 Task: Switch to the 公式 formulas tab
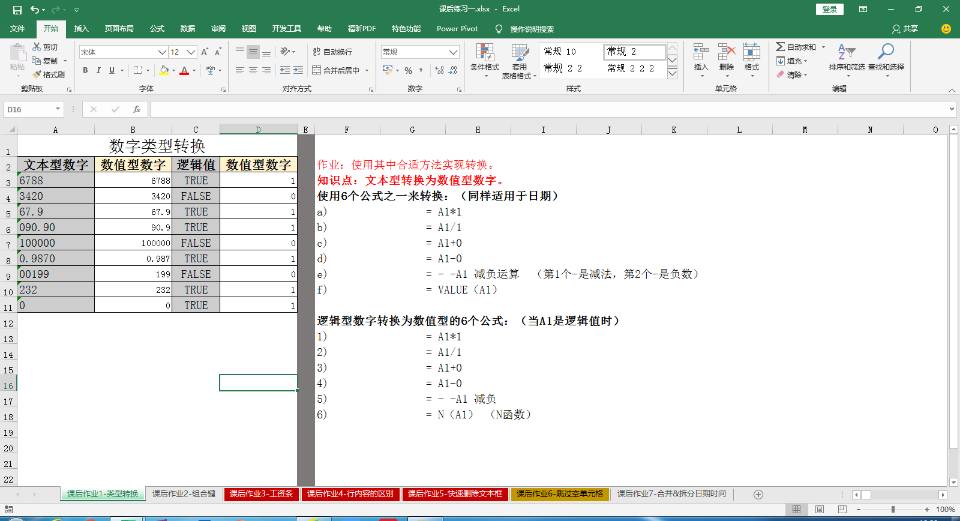(157, 29)
